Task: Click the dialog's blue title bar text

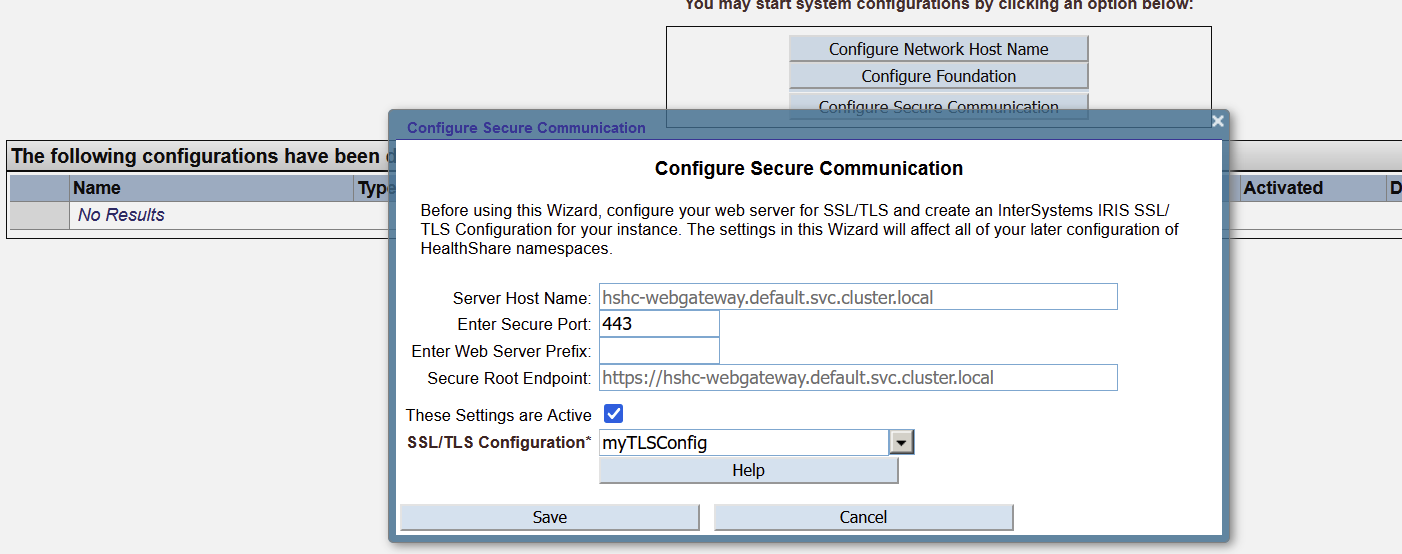Action: [526, 128]
